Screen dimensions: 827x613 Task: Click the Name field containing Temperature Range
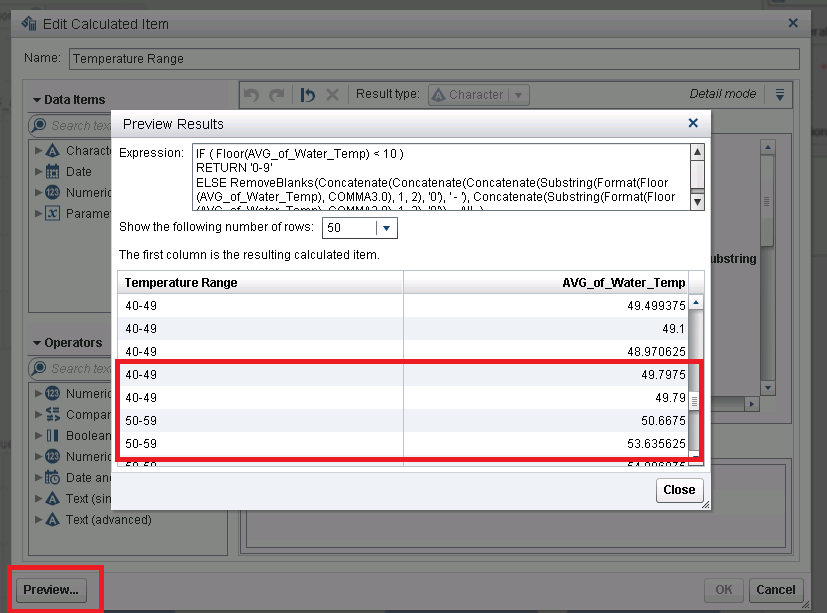[434, 59]
